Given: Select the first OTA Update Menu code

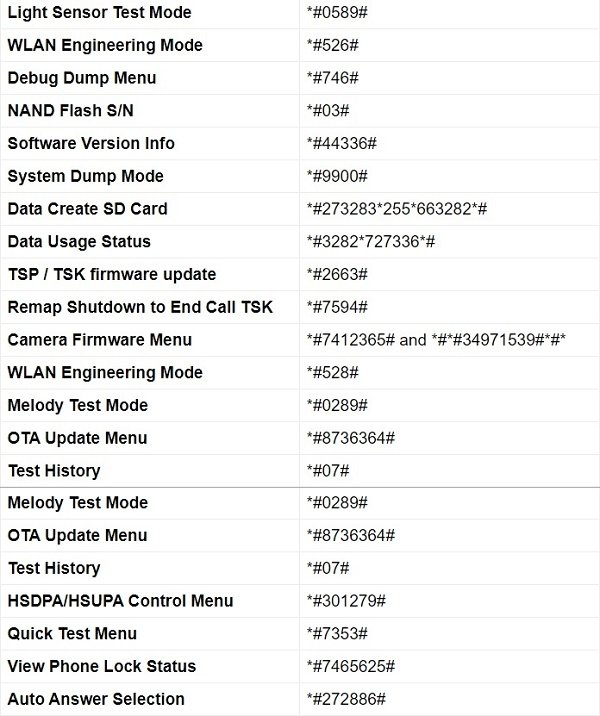Looking at the screenshot, I should (x=351, y=438).
